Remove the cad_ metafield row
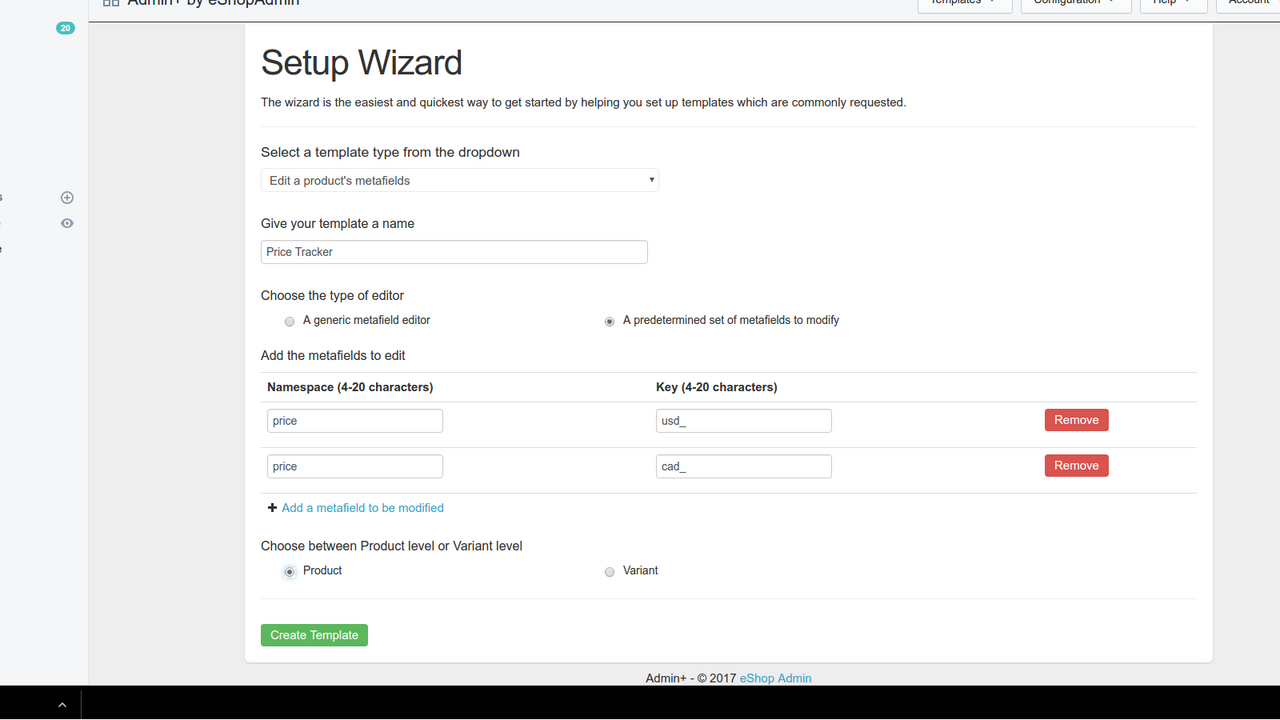The width and height of the screenshot is (1280, 720). (1076, 465)
